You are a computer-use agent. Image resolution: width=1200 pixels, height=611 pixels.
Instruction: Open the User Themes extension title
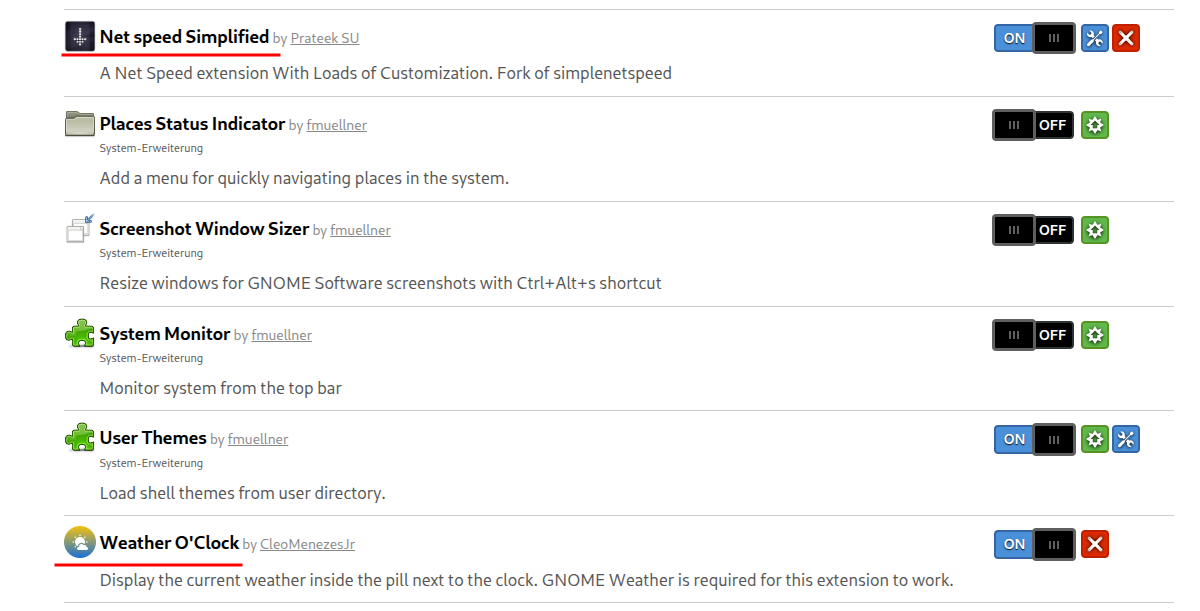click(x=153, y=438)
